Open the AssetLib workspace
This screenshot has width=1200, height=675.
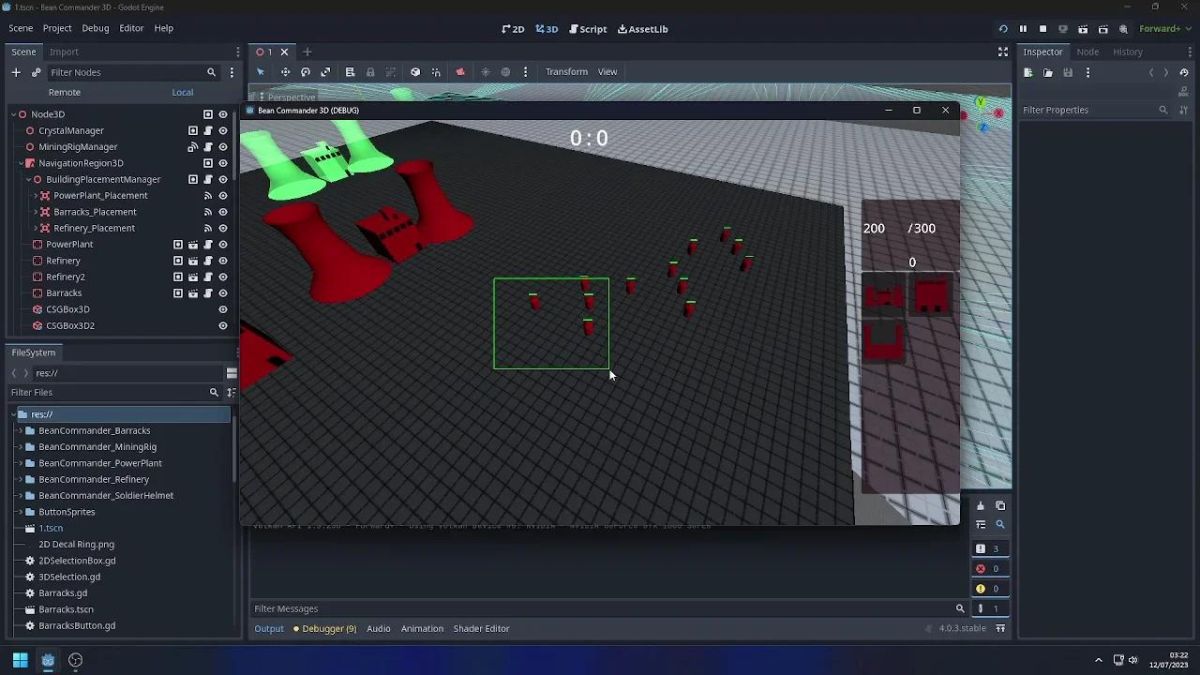(643, 29)
